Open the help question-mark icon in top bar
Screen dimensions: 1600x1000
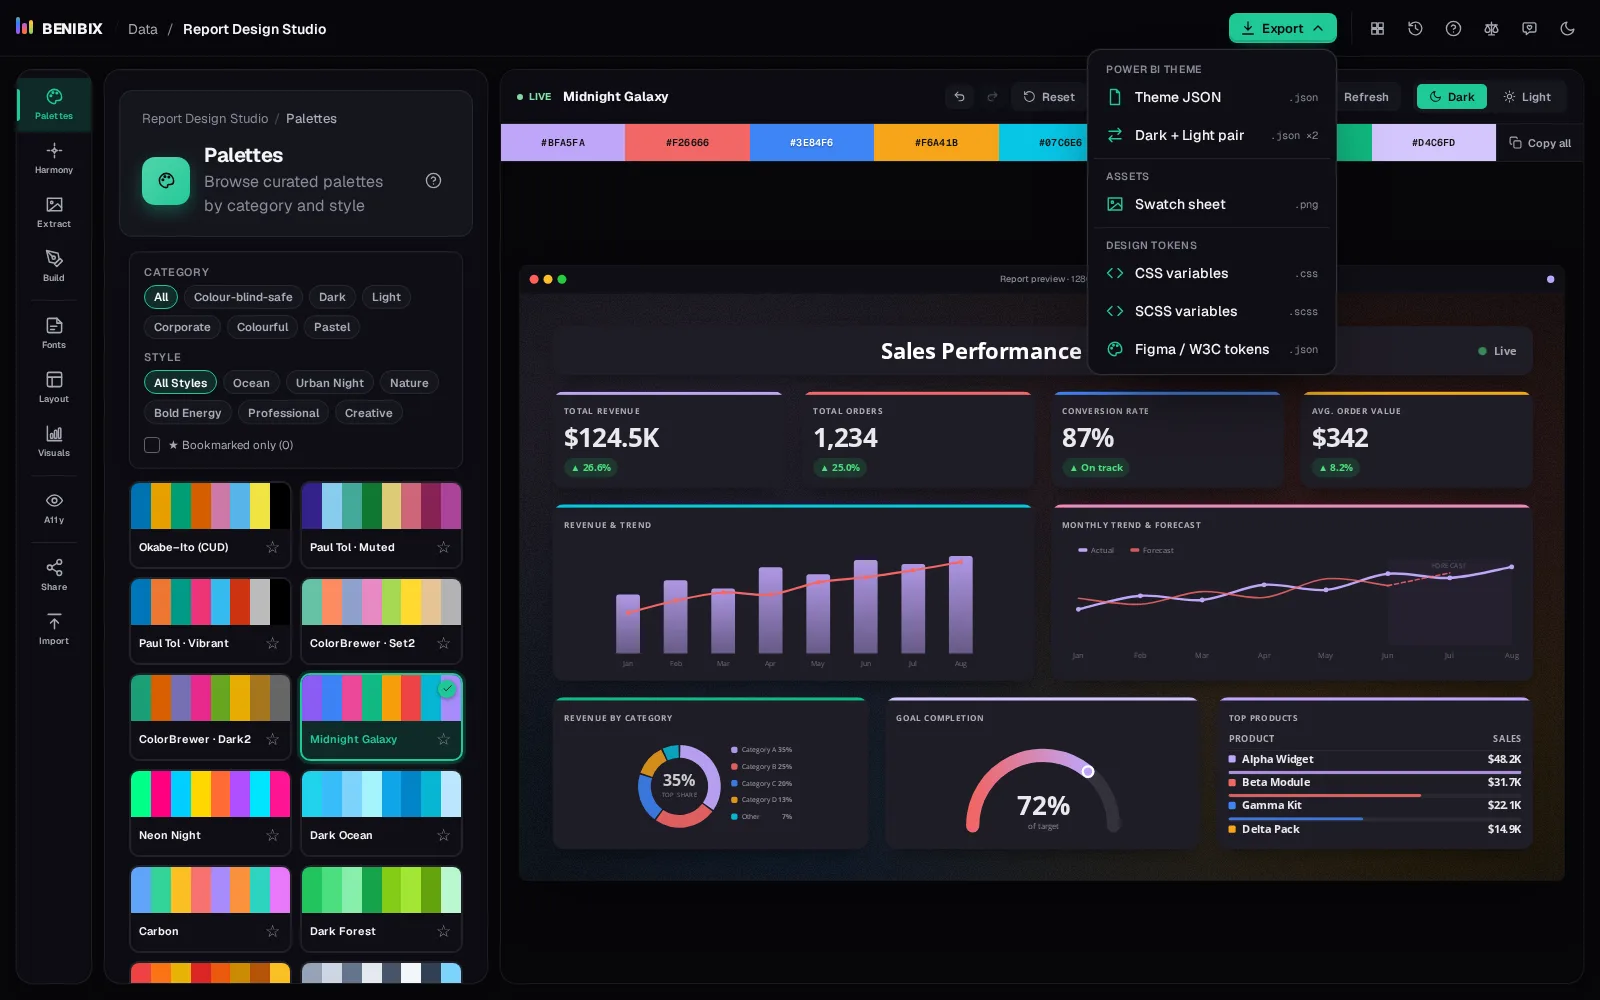click(1453, 29)
